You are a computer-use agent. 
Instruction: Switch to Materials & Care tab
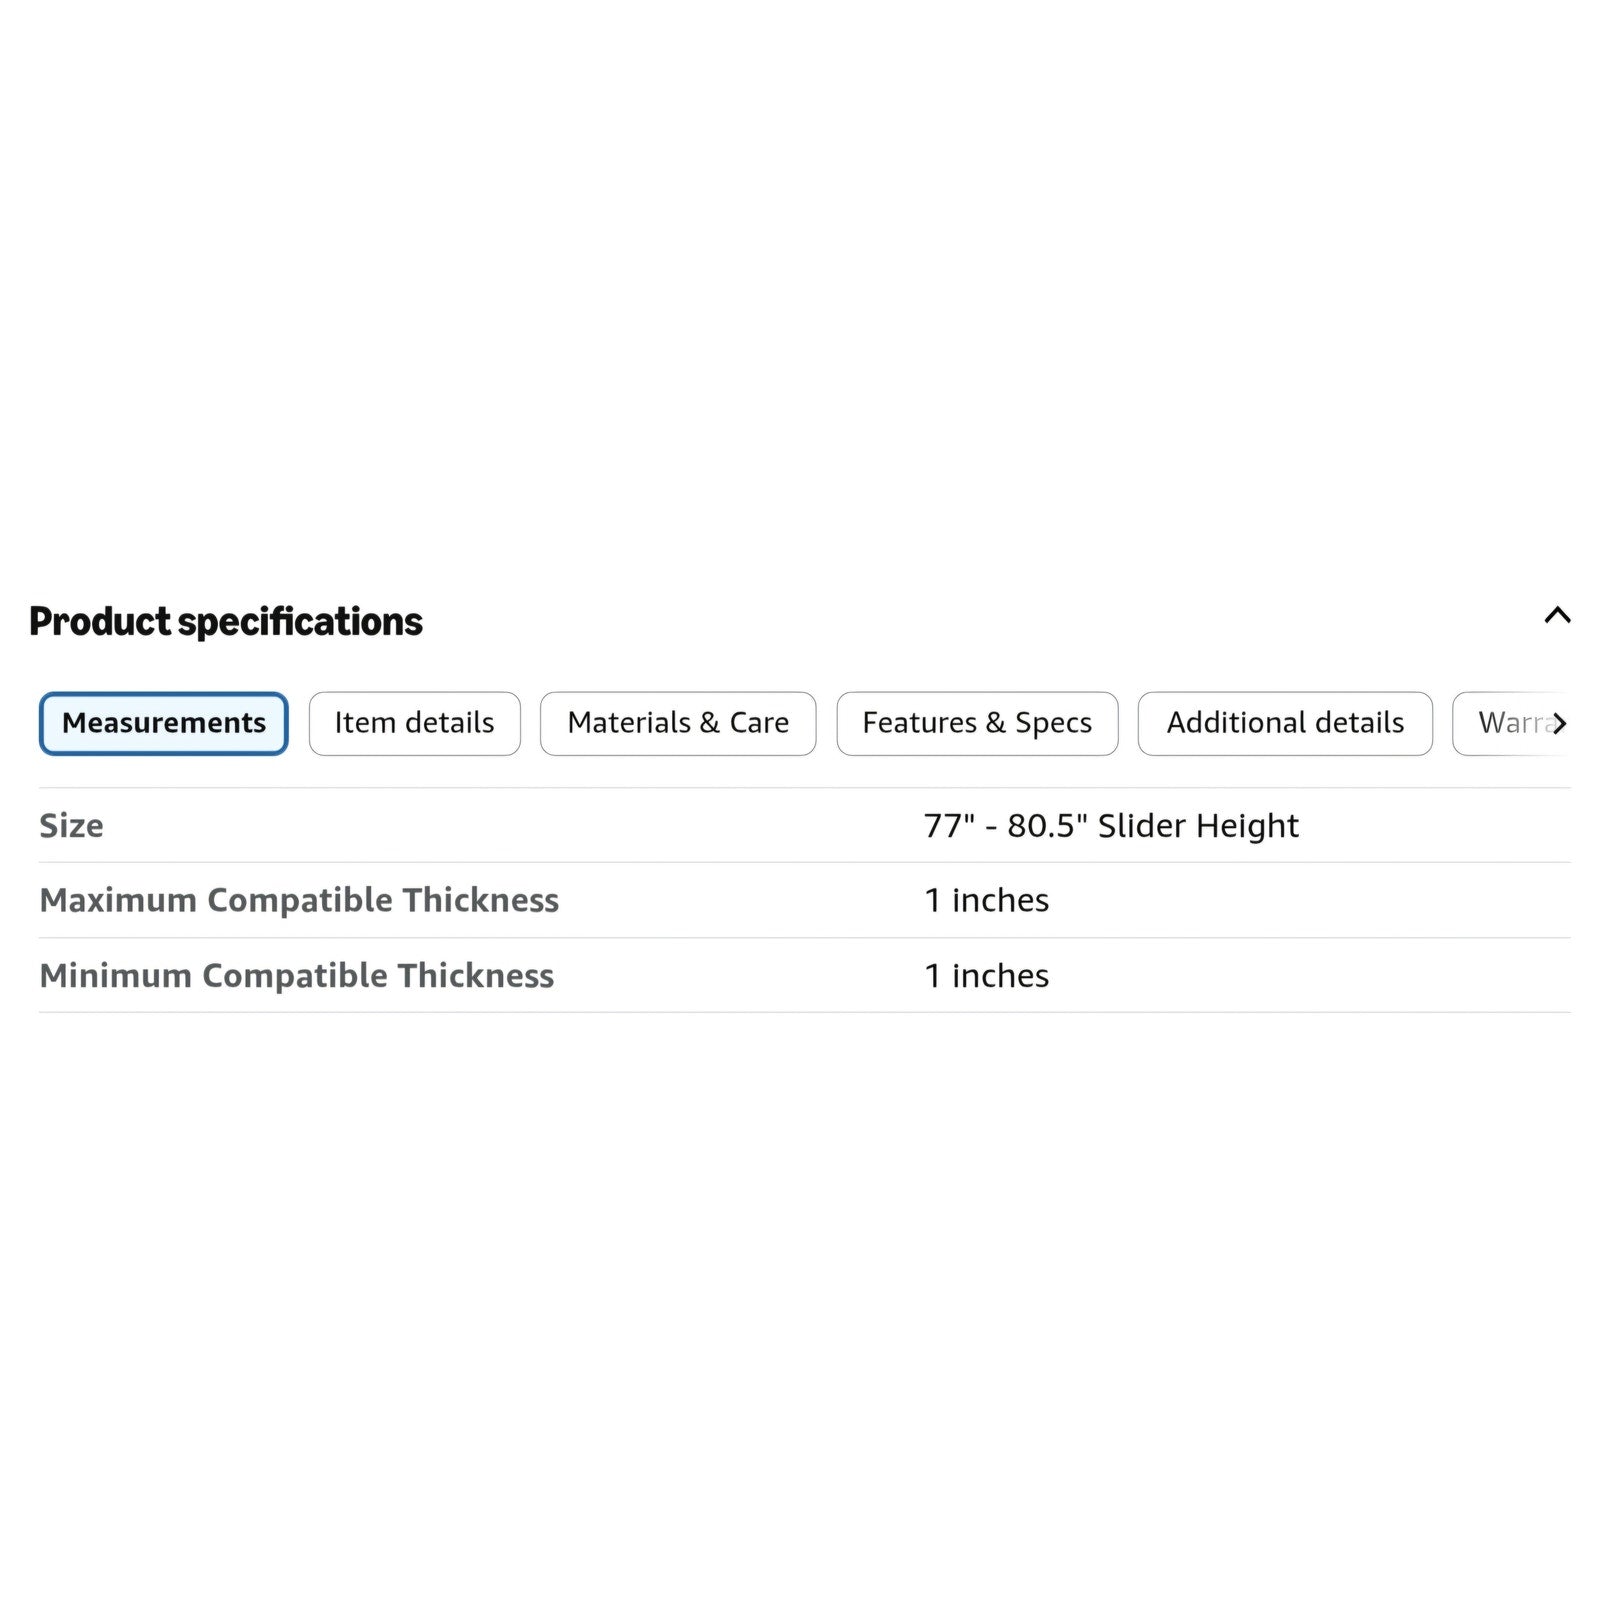[x=678, y=723]
